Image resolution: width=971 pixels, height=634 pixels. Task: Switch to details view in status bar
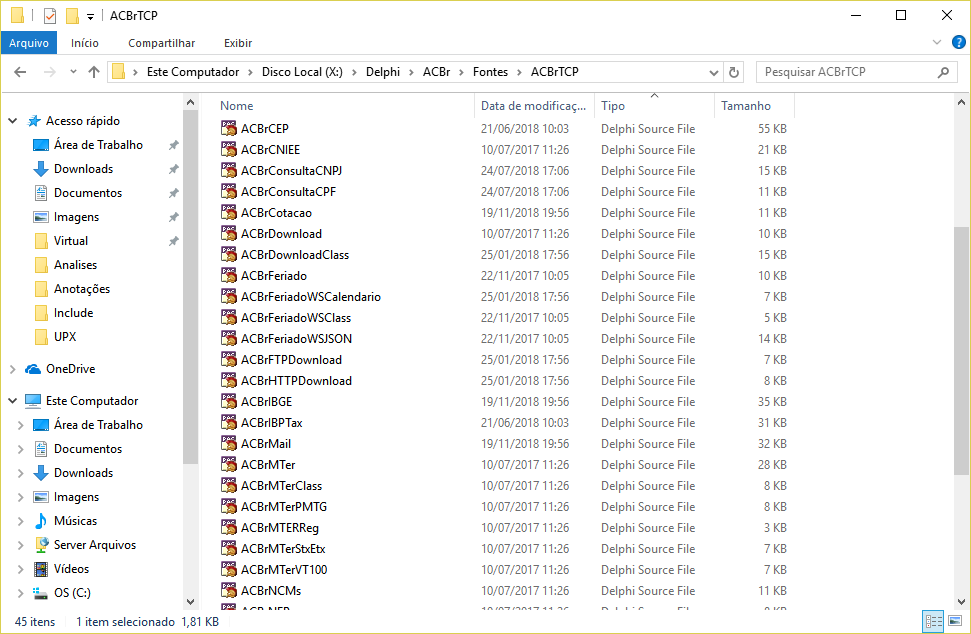[x=933, y=621]
